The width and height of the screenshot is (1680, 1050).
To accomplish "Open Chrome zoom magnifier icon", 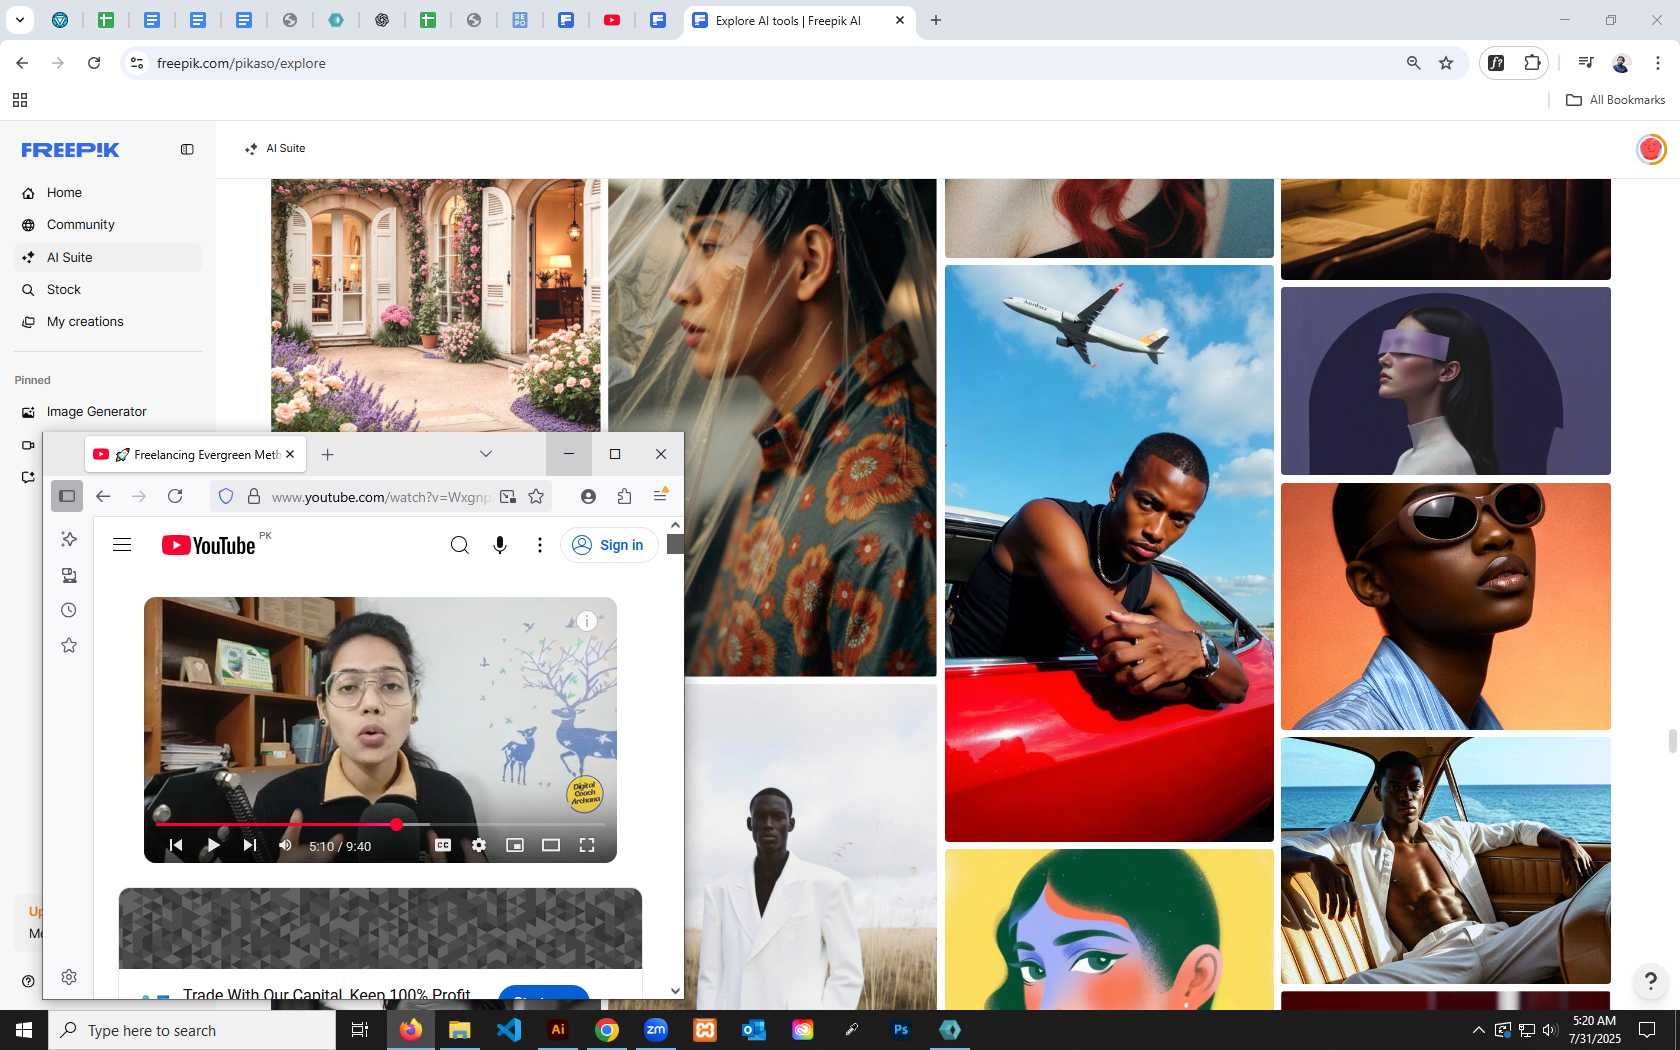I will point(1414,63).
